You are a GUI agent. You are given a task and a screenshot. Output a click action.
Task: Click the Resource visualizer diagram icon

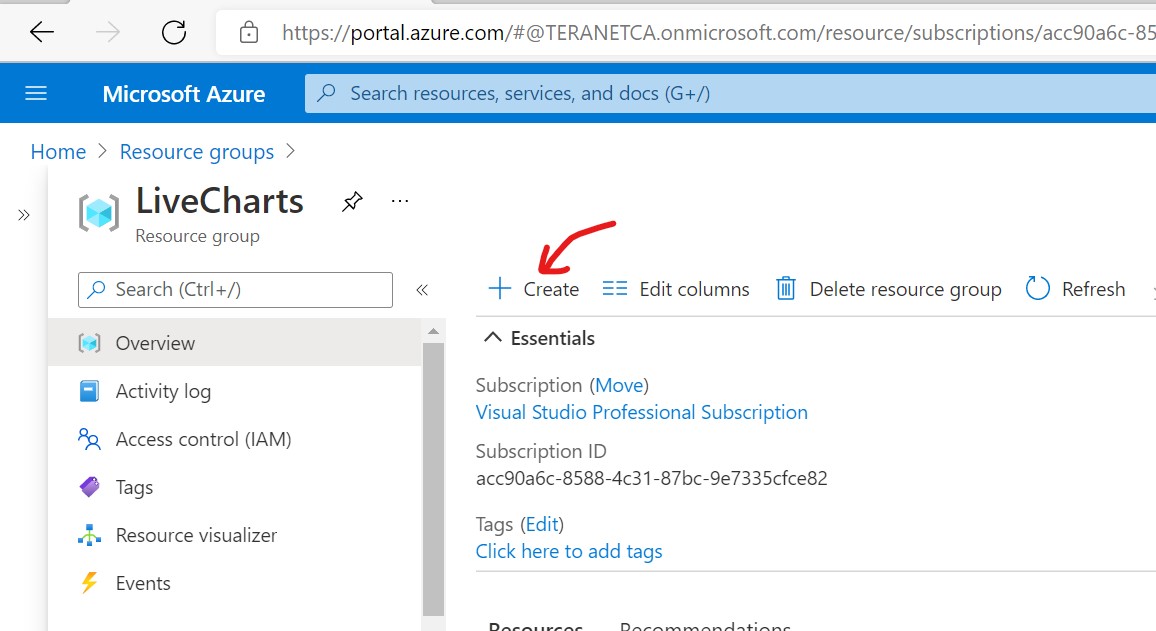[89, 535]
